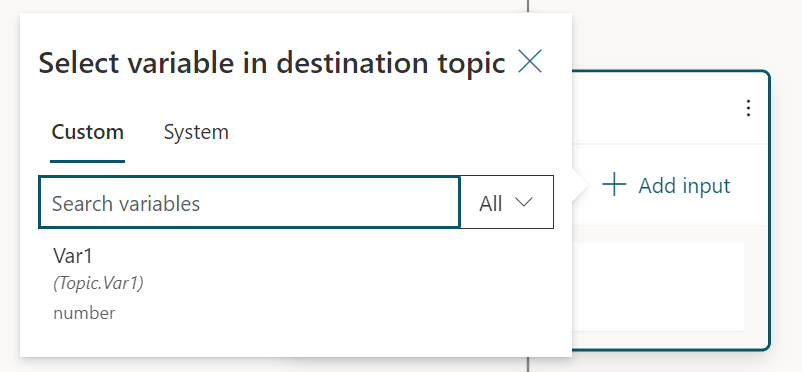Click the Add input button
This screenshot has height=372, width=802.
tap(666, 185)
